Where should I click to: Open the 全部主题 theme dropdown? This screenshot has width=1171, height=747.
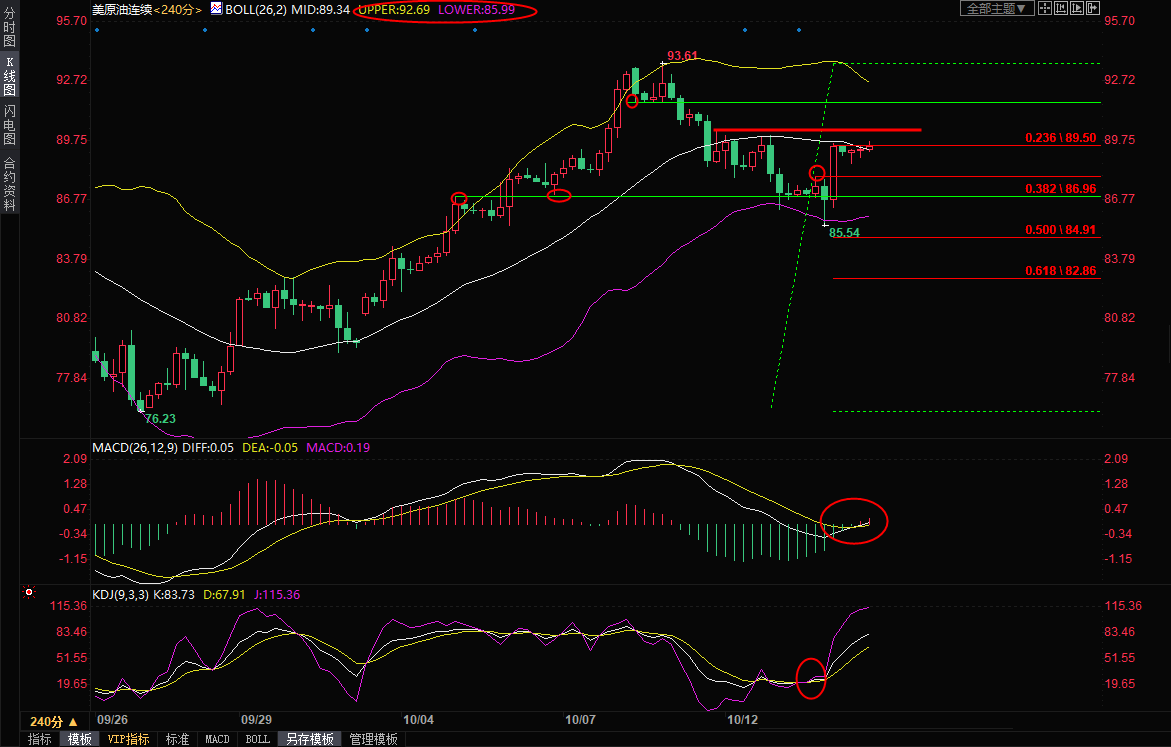[994, 8]
